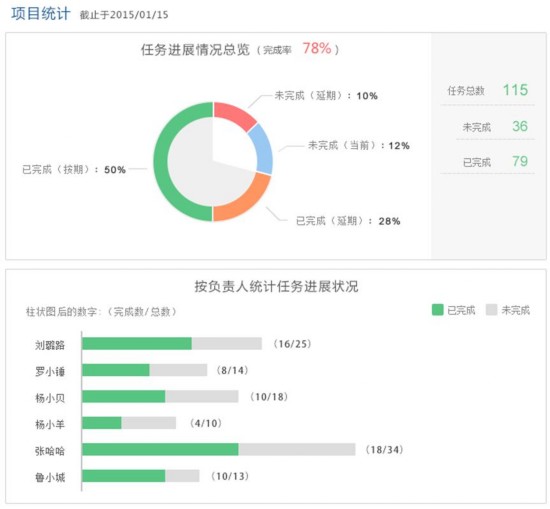Click the (16/25) count label
The height and width of the screenshot is (509, 550).
point(292,344)
